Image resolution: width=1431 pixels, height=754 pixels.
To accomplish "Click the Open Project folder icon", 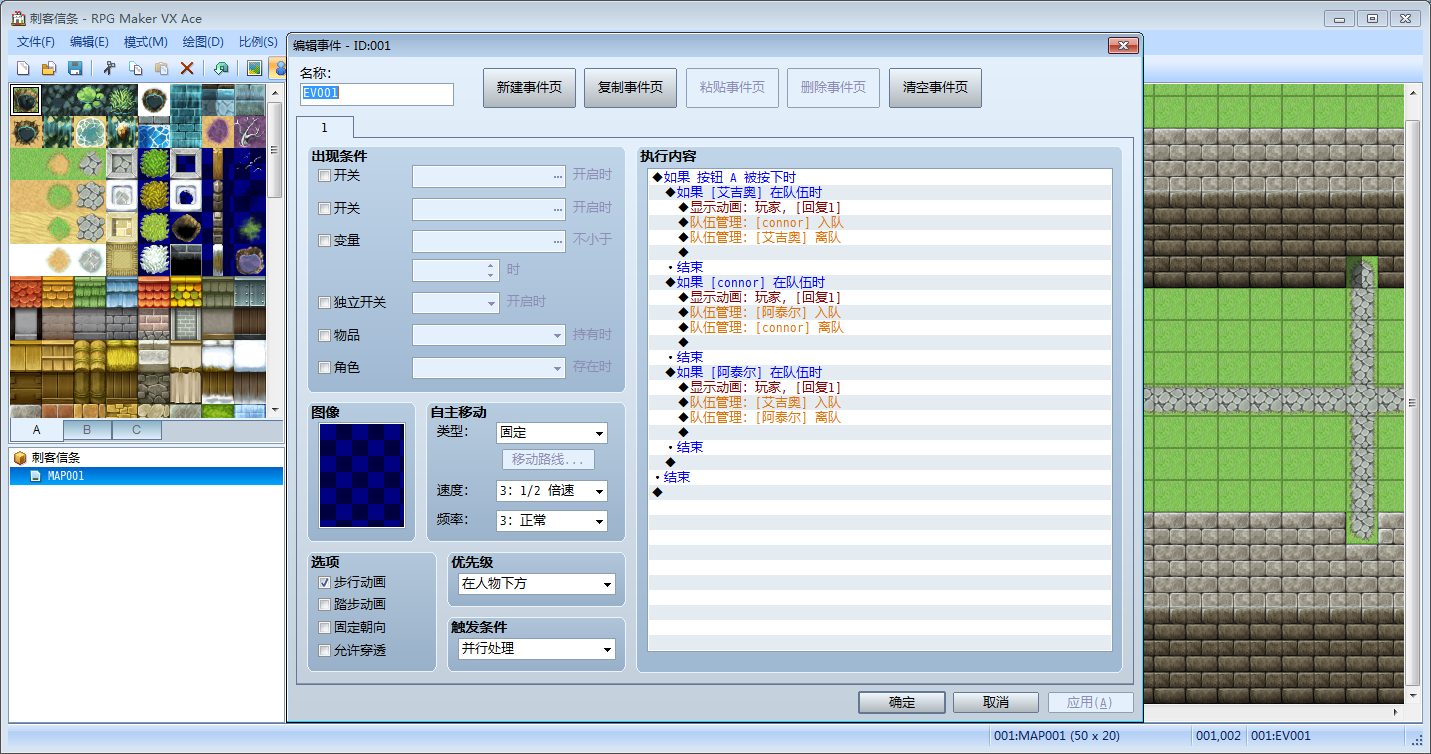I will (x=48, y=68).
